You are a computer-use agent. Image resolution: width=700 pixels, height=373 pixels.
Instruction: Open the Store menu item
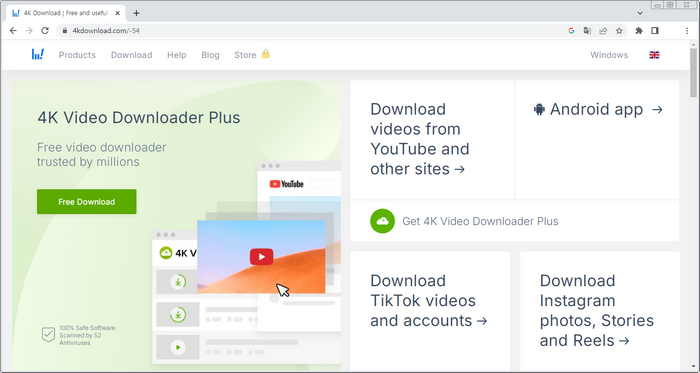point(245,55)
